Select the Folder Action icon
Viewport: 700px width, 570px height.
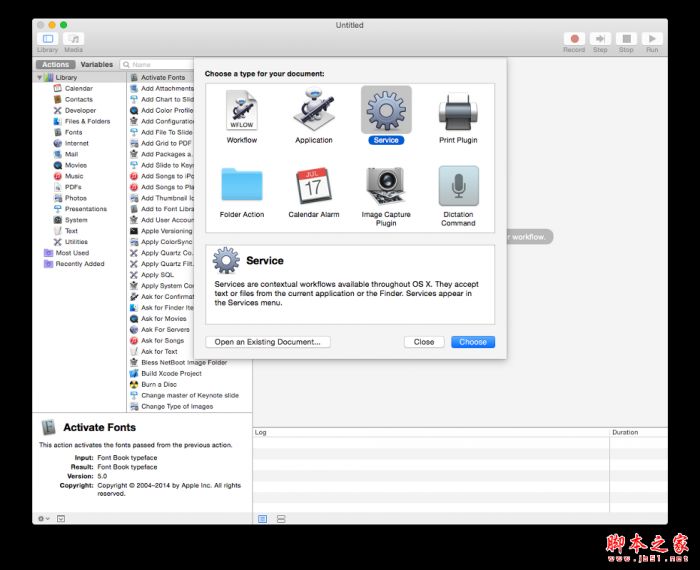[x=241, y=185]
